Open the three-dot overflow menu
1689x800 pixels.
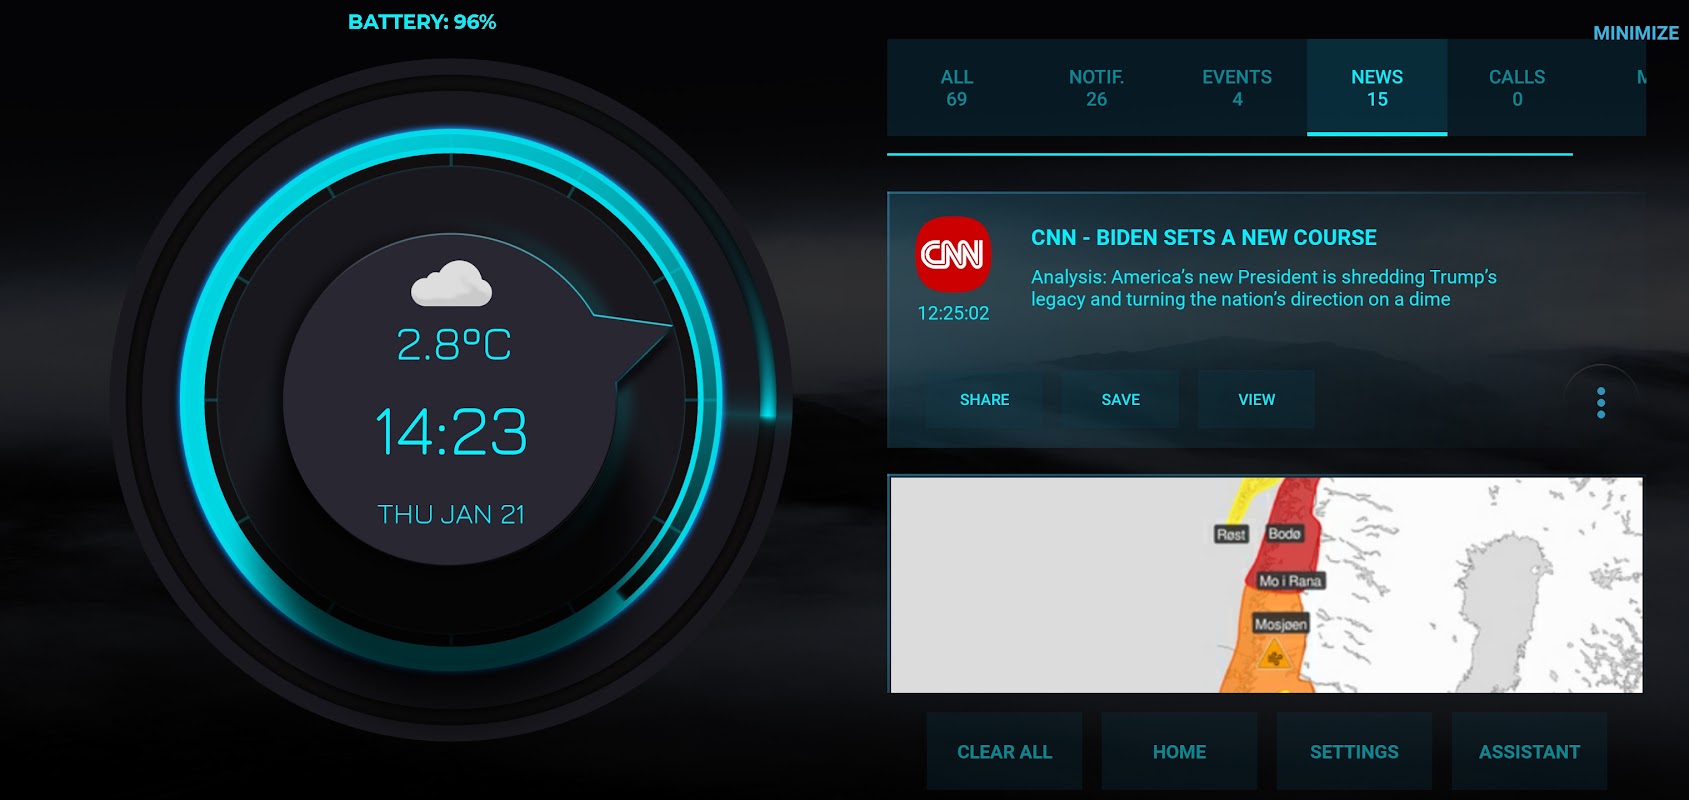tap(1601, 402)
